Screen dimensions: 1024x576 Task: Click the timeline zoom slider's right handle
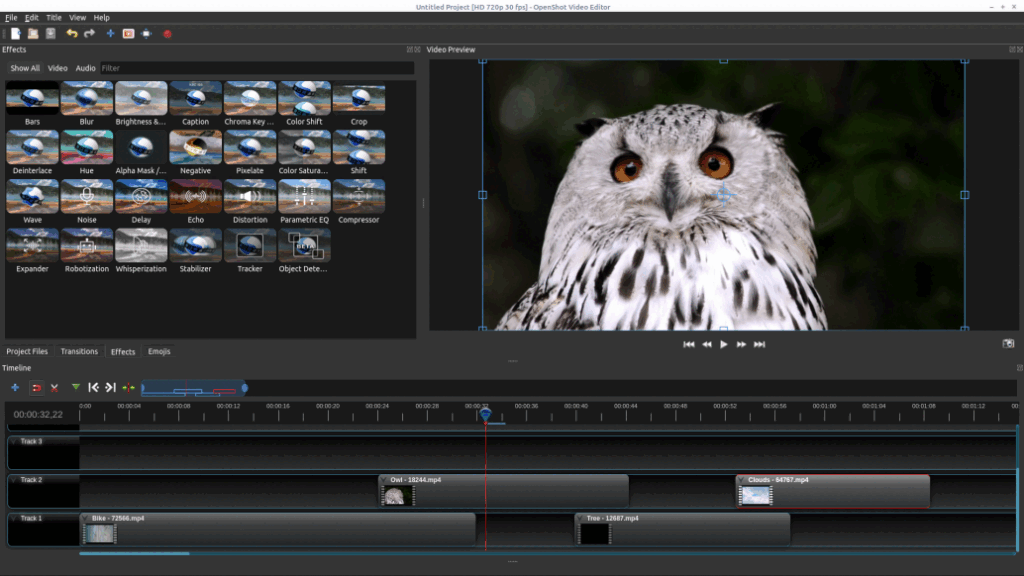point(245,388)
